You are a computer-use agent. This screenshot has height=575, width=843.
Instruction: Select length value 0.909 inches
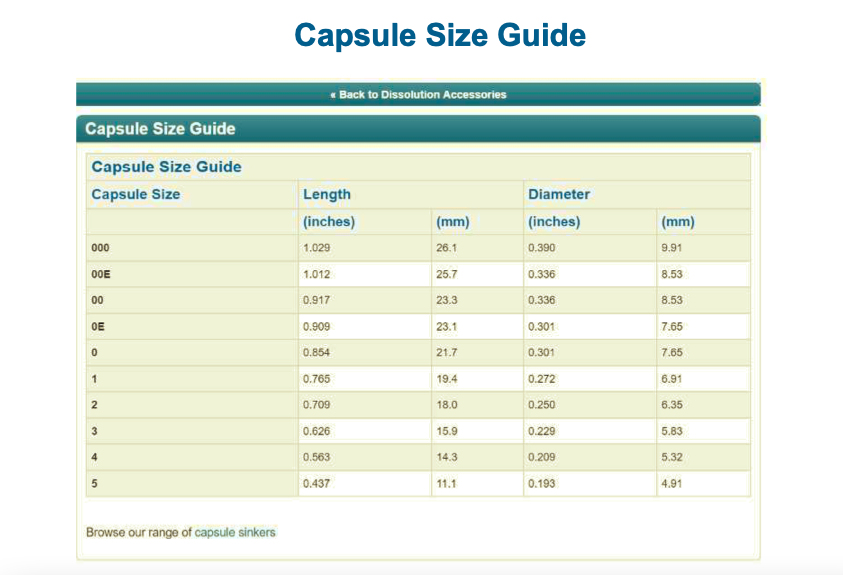coord(316,326)
